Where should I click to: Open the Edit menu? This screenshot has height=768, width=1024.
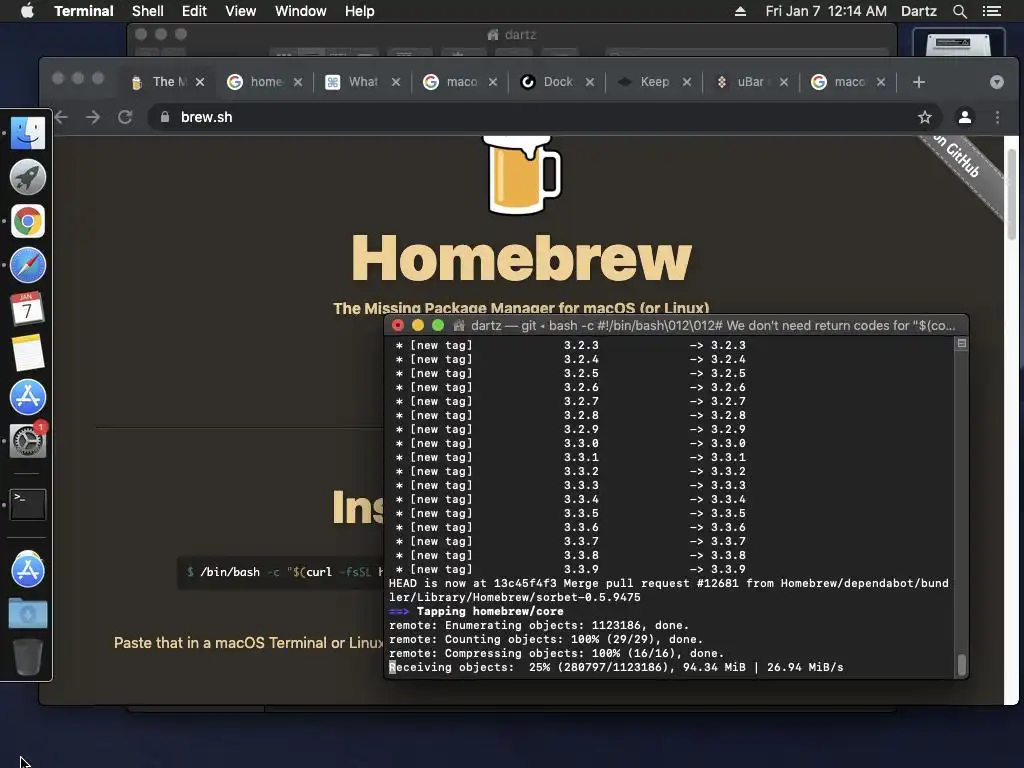click(x=194, y=11)
